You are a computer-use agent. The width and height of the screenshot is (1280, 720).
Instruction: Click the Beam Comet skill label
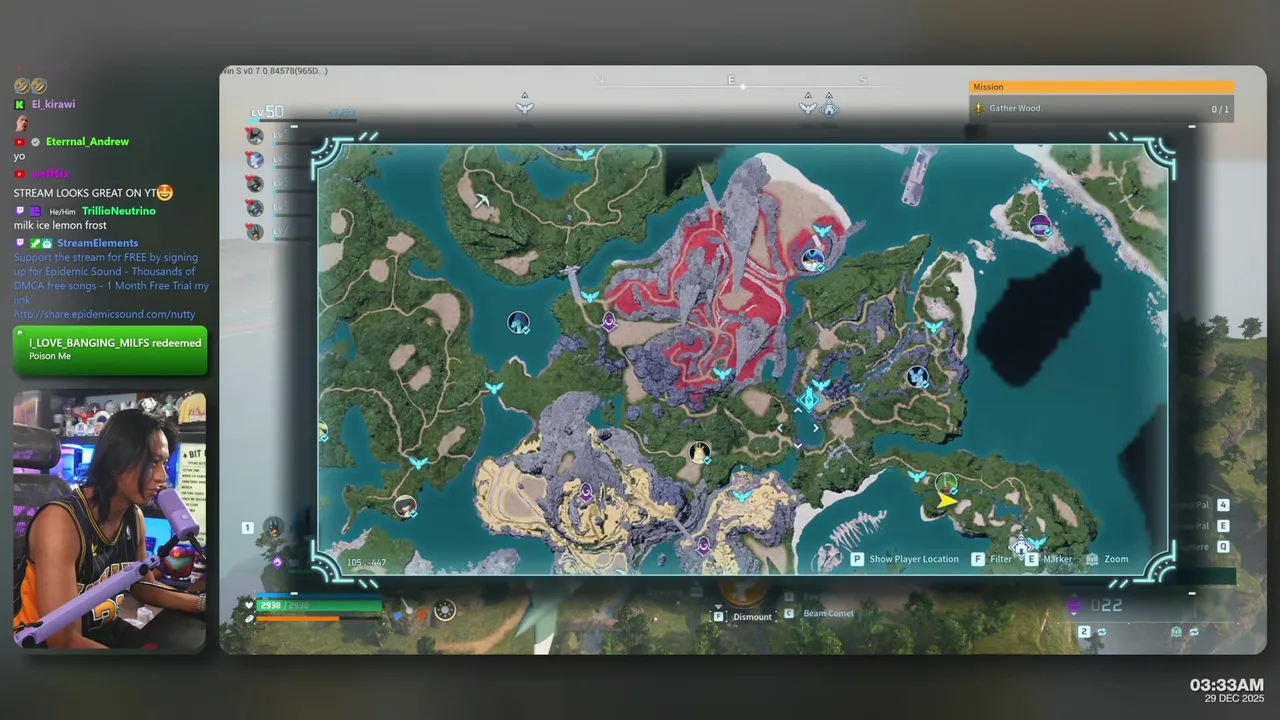[828, 613]
